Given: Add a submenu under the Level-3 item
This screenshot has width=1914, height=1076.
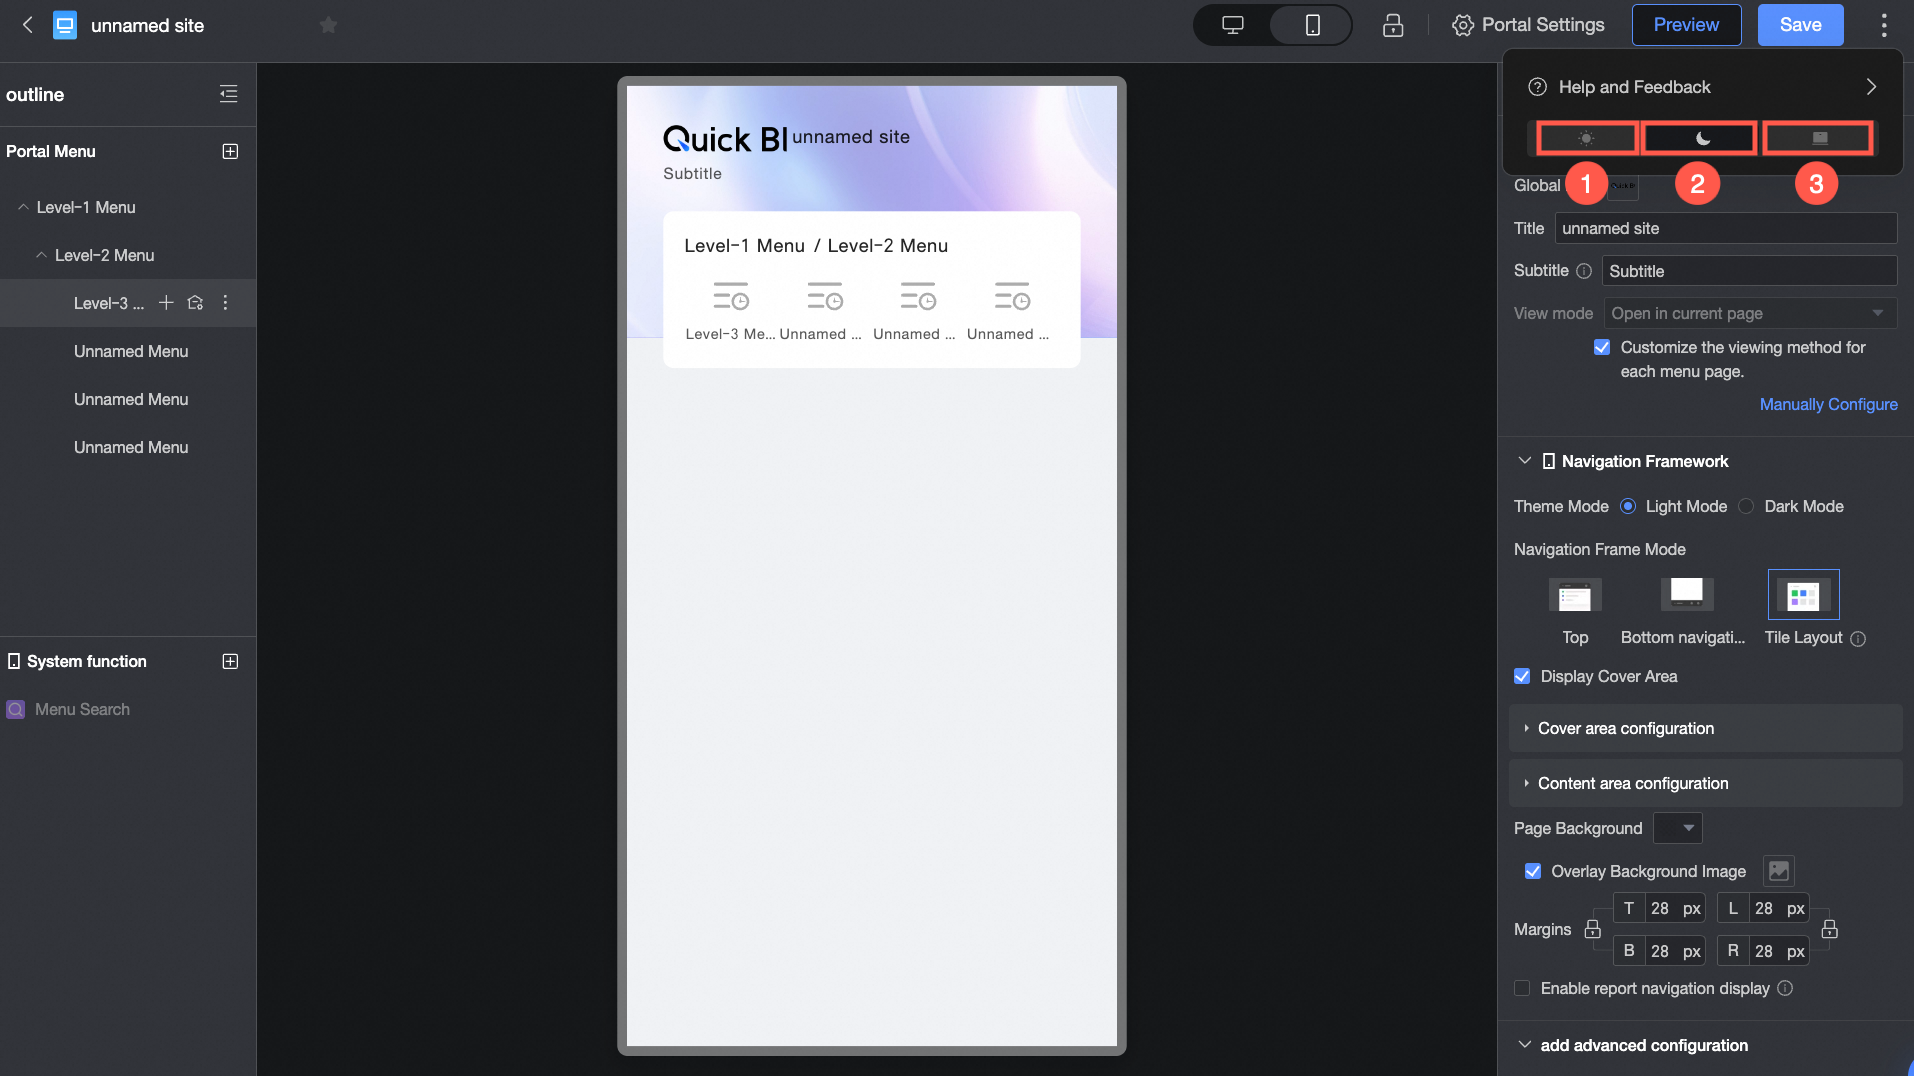Looking at the screenshot, I should (166, 302).
